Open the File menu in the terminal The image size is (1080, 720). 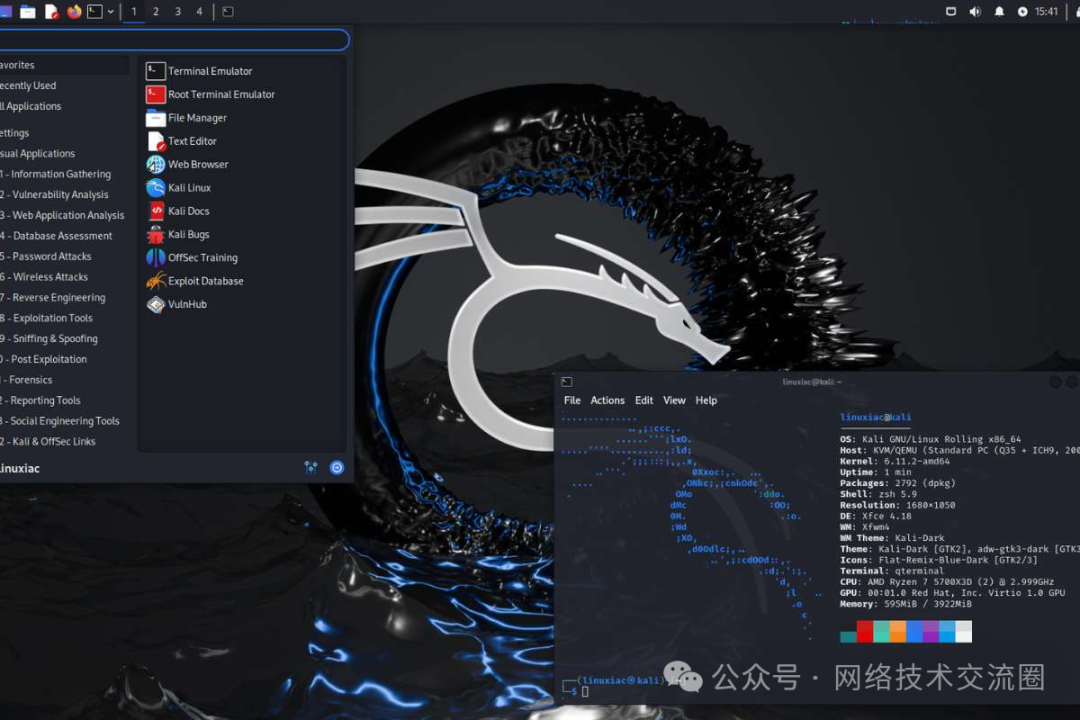pos(572,400)
